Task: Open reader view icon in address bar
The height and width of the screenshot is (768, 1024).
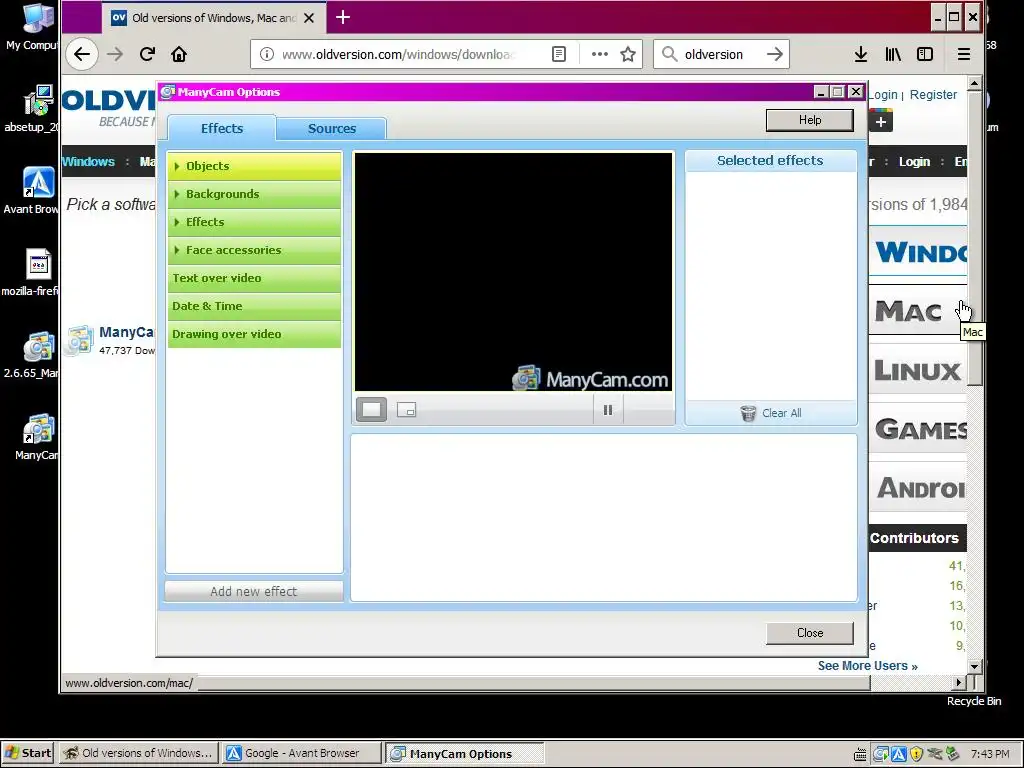Action: click(x=559, y=54)
